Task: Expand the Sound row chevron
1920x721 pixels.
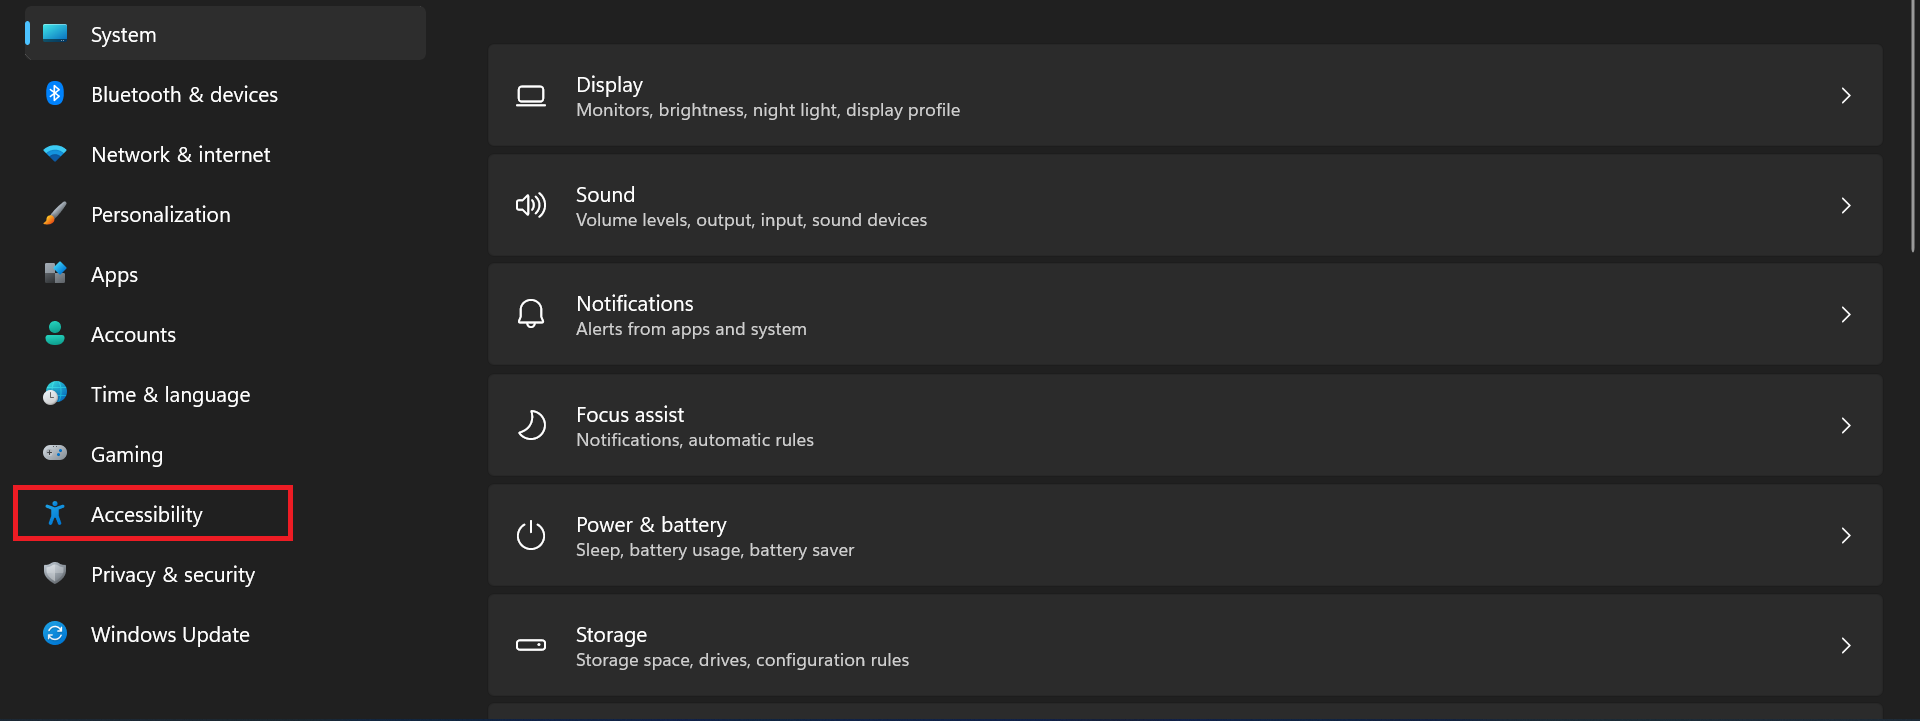Action: [1846, 205]
